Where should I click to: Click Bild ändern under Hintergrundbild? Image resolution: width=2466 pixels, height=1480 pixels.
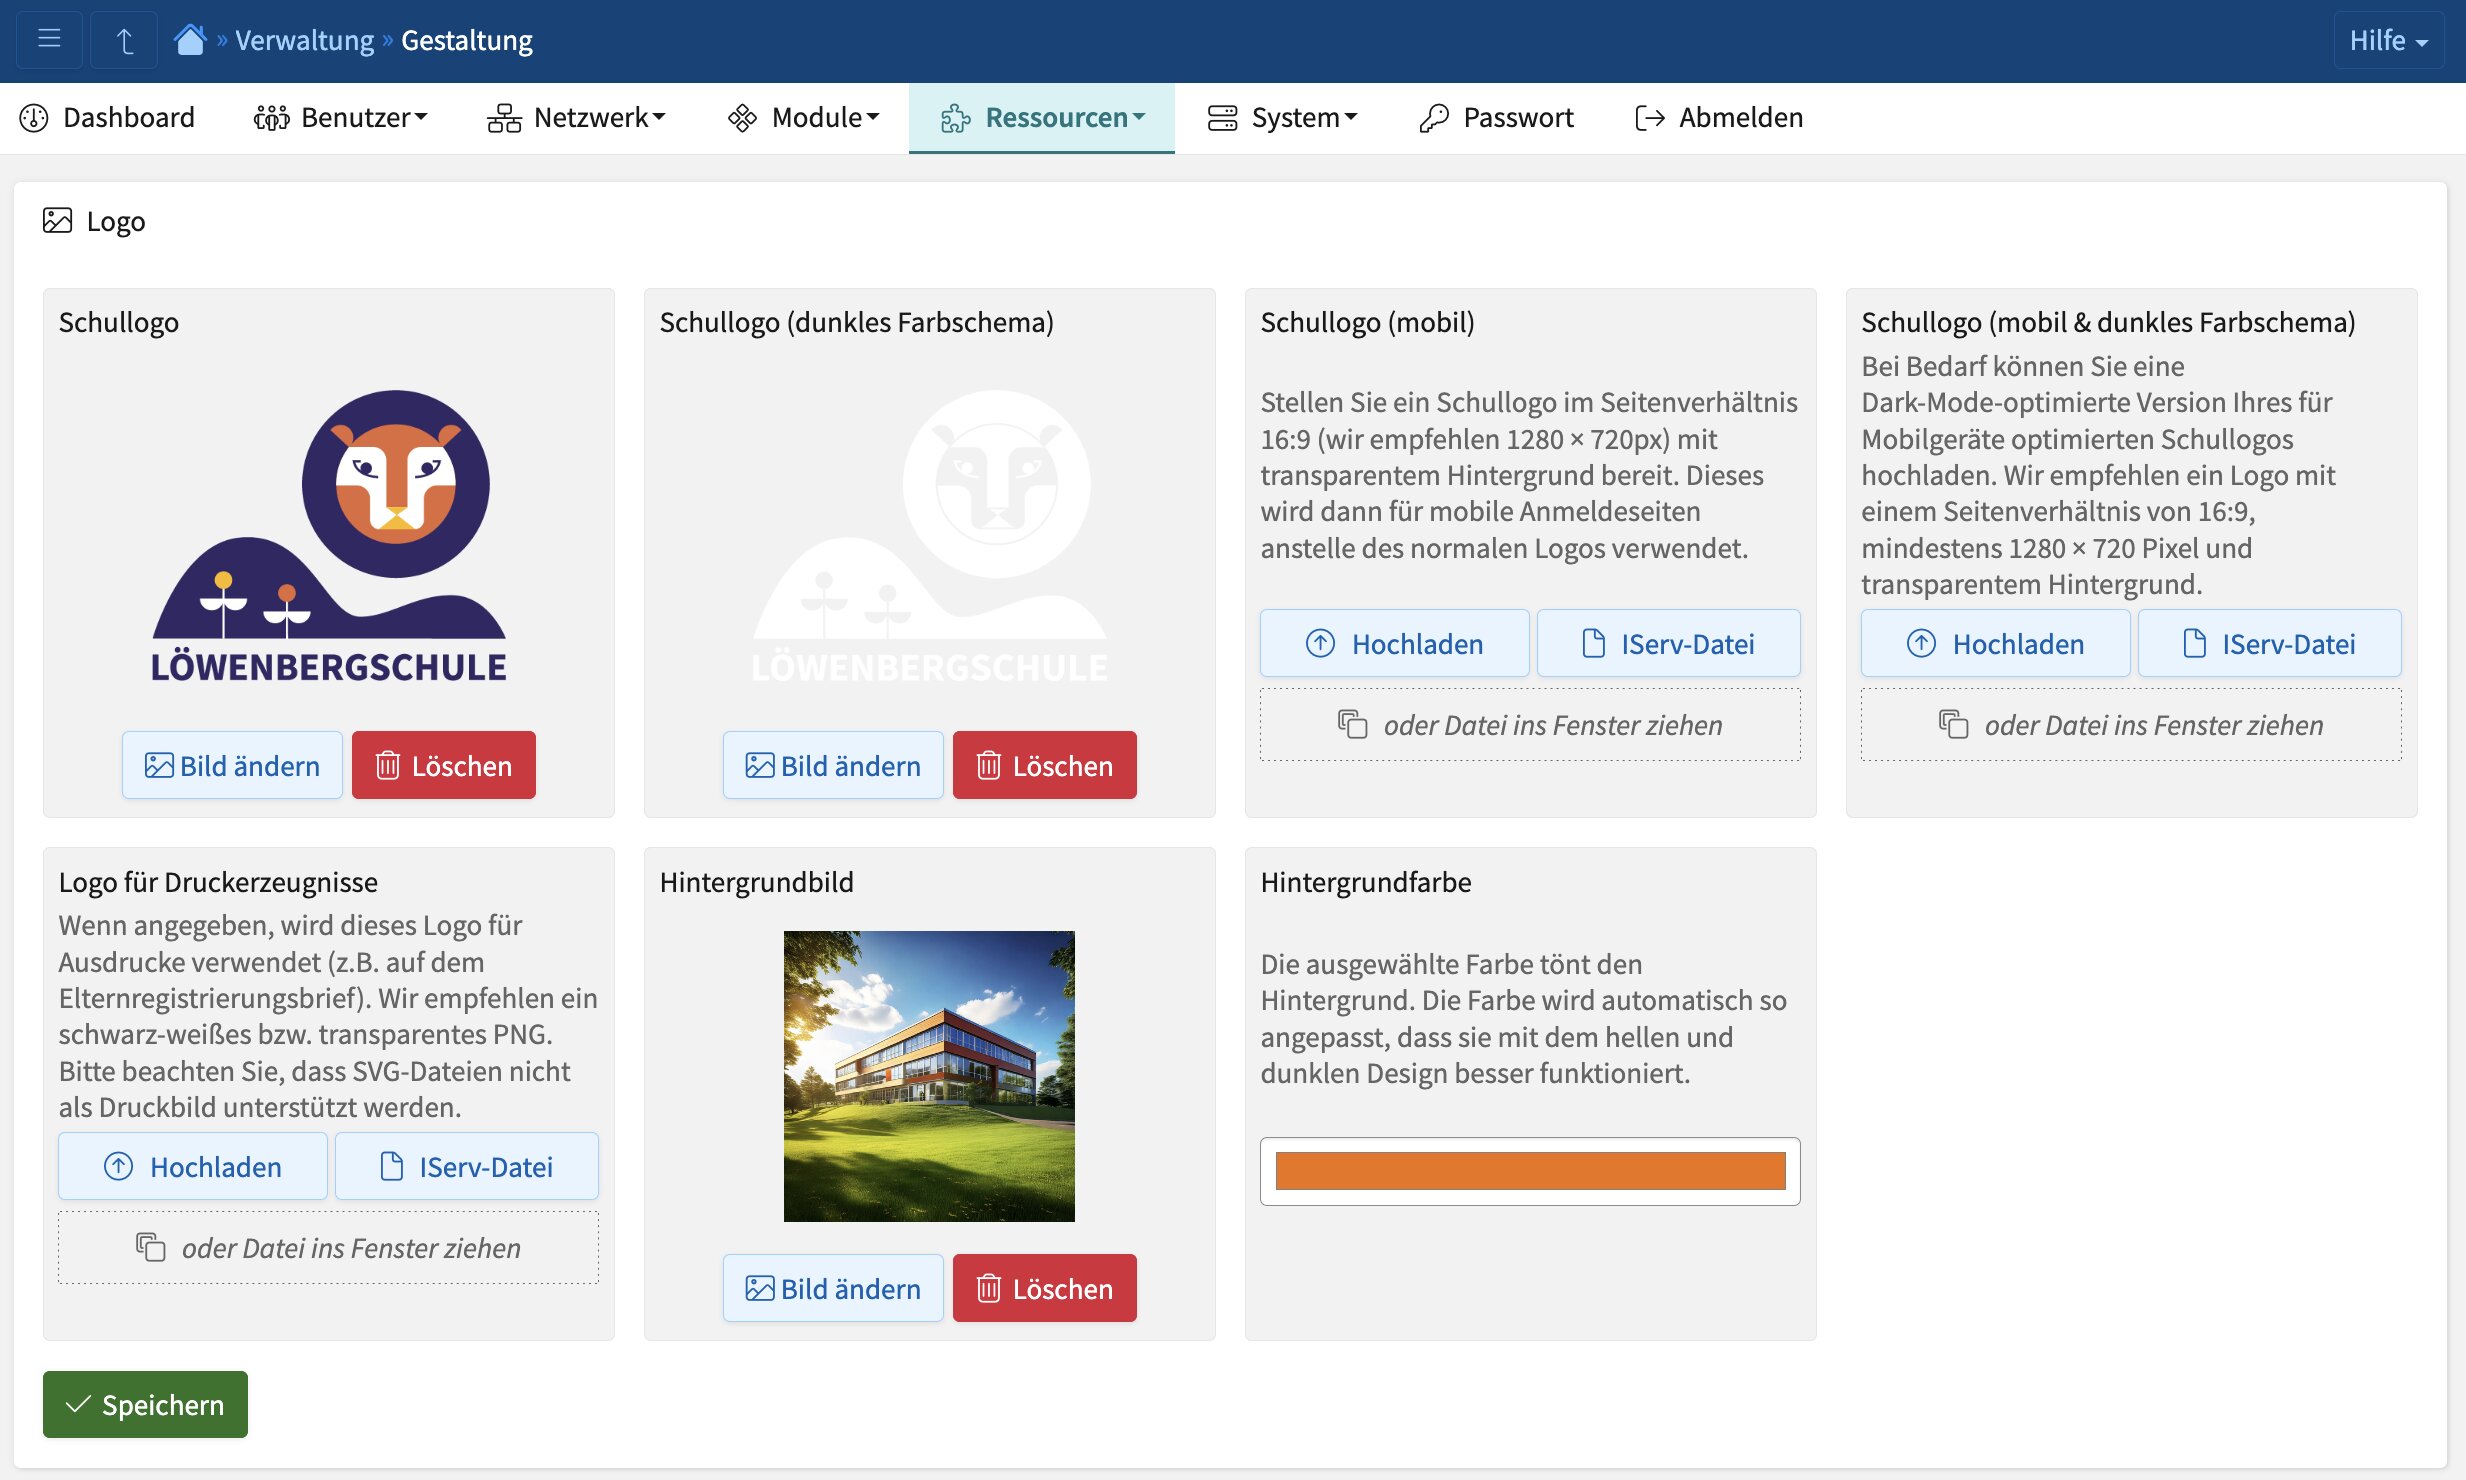pyautogui.click(x=833, y=1288)
